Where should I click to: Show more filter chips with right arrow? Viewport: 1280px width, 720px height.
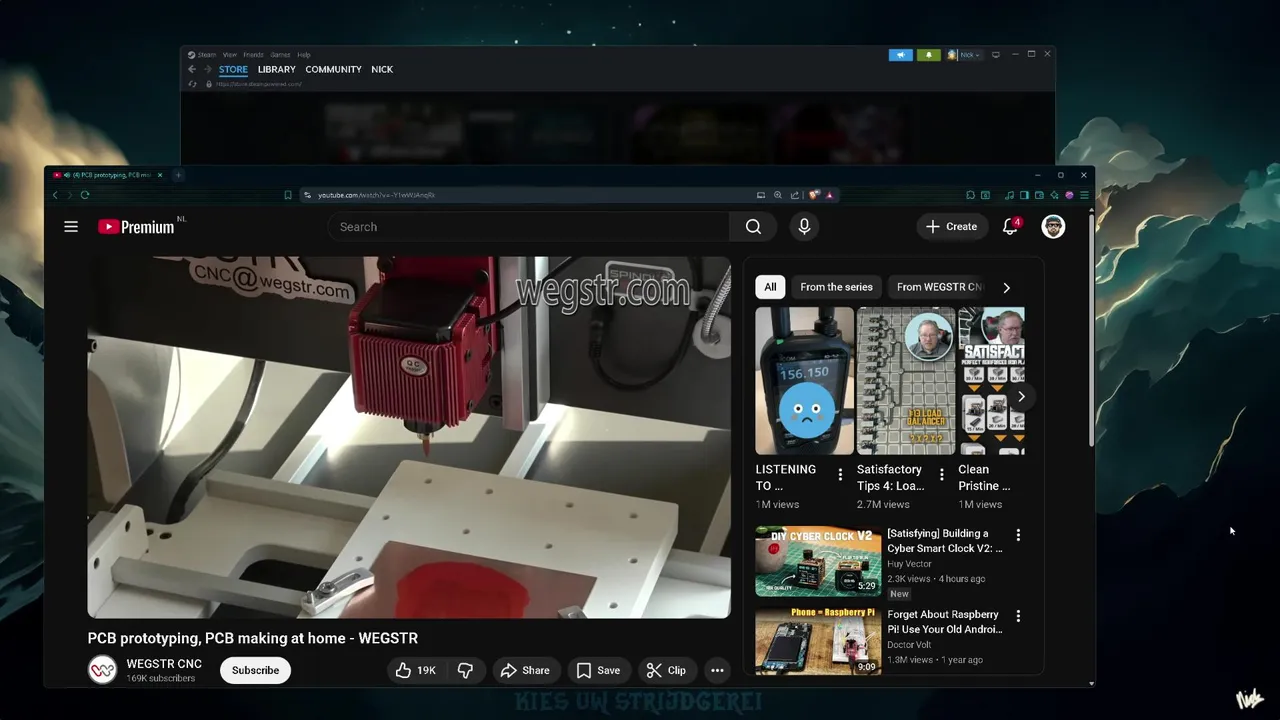[x=1006, y=287]
